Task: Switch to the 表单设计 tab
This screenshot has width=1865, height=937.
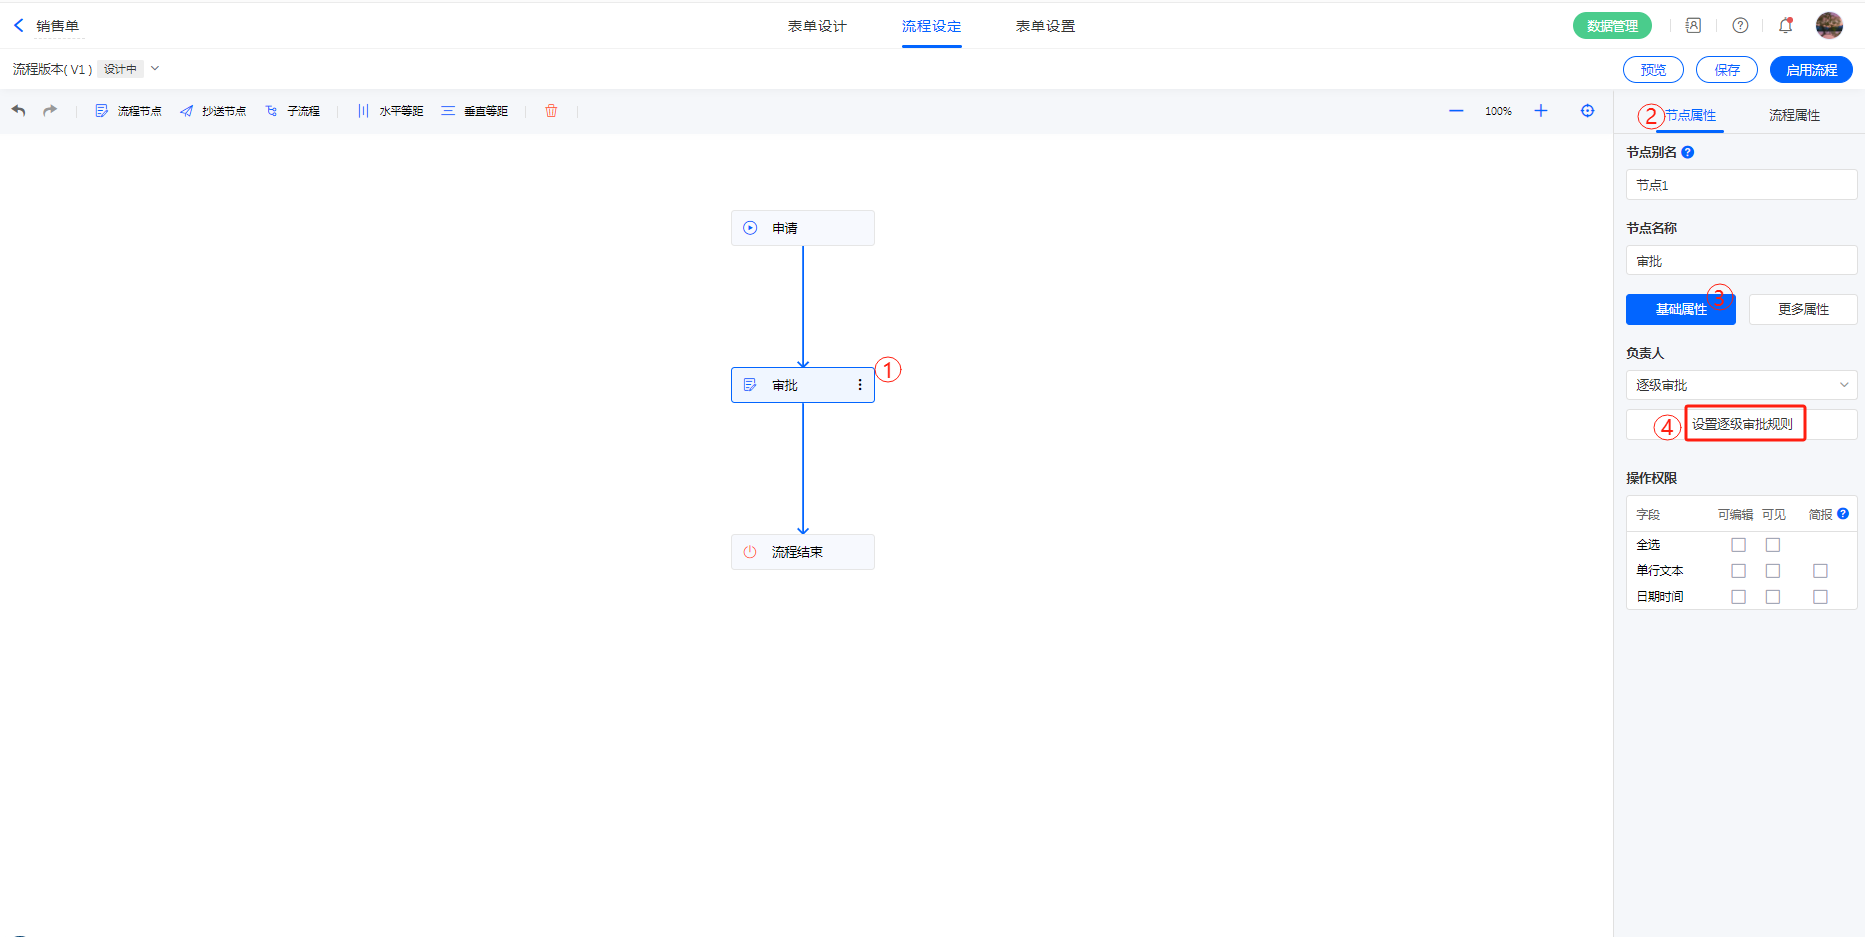Action: point(817,26)
